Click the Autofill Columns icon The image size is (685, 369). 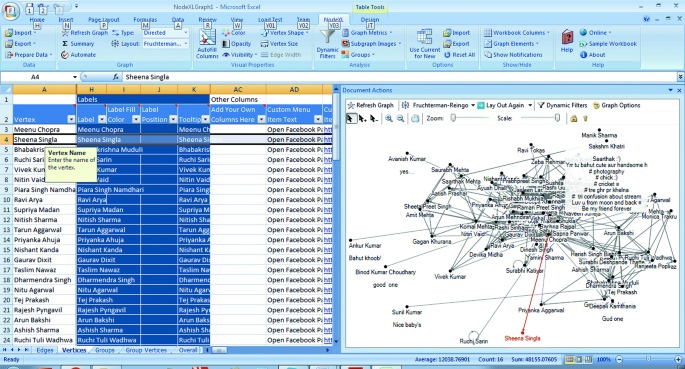[207, 38]
